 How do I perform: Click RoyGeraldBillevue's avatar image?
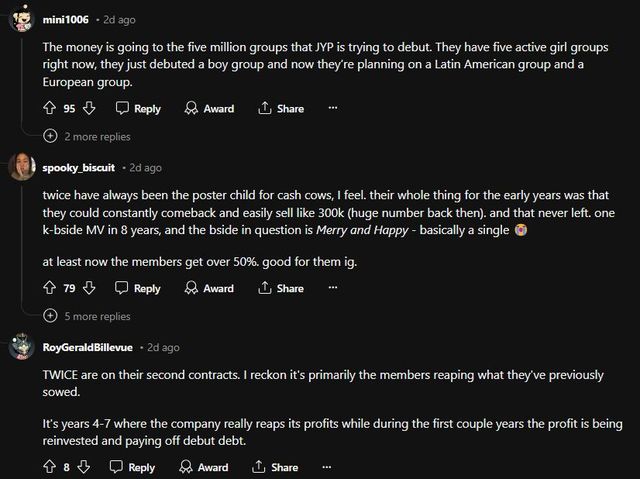[x=22, y=347]
